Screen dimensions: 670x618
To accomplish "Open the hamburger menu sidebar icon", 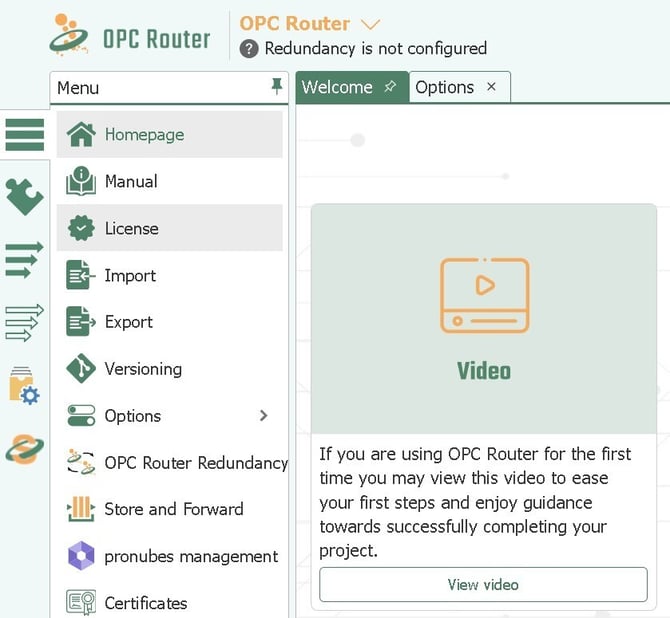I will coord(25,135).
